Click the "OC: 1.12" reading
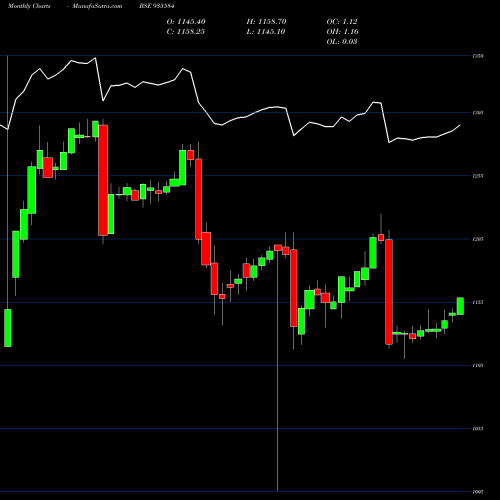500x500 pixels. click(x=342, y=22)
